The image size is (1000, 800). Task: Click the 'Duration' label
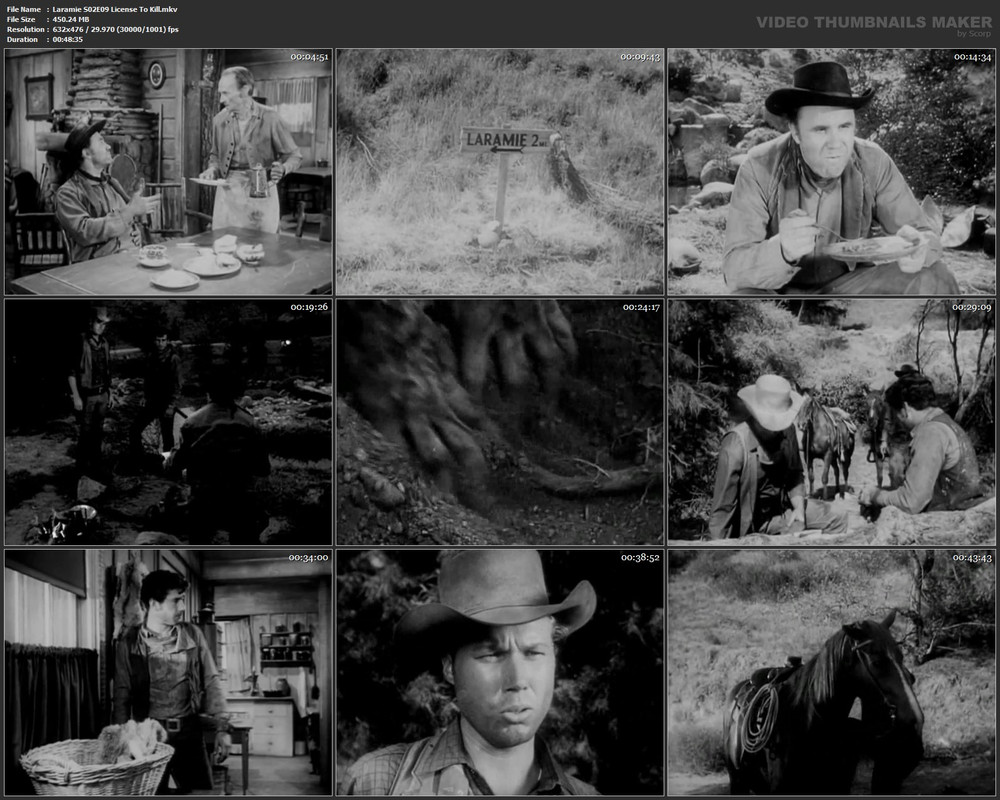point(22,40)
